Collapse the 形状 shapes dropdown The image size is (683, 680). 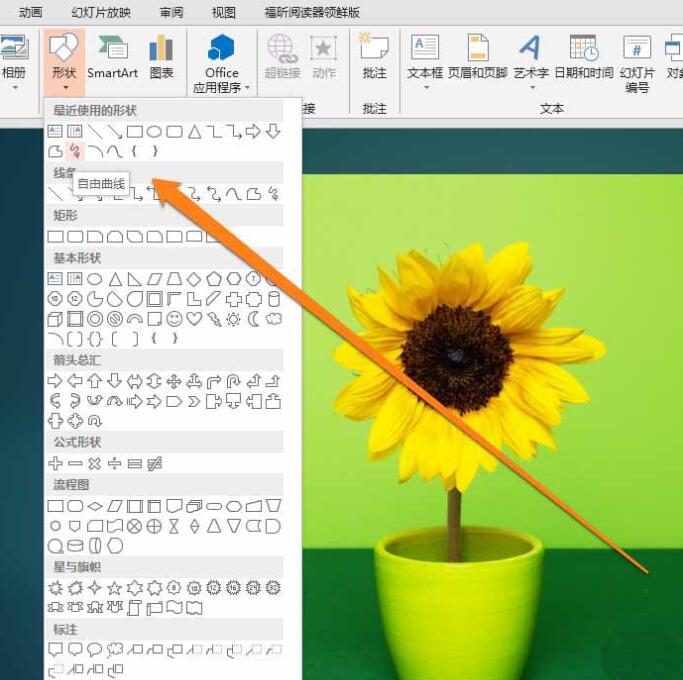[x=64, y=60]
